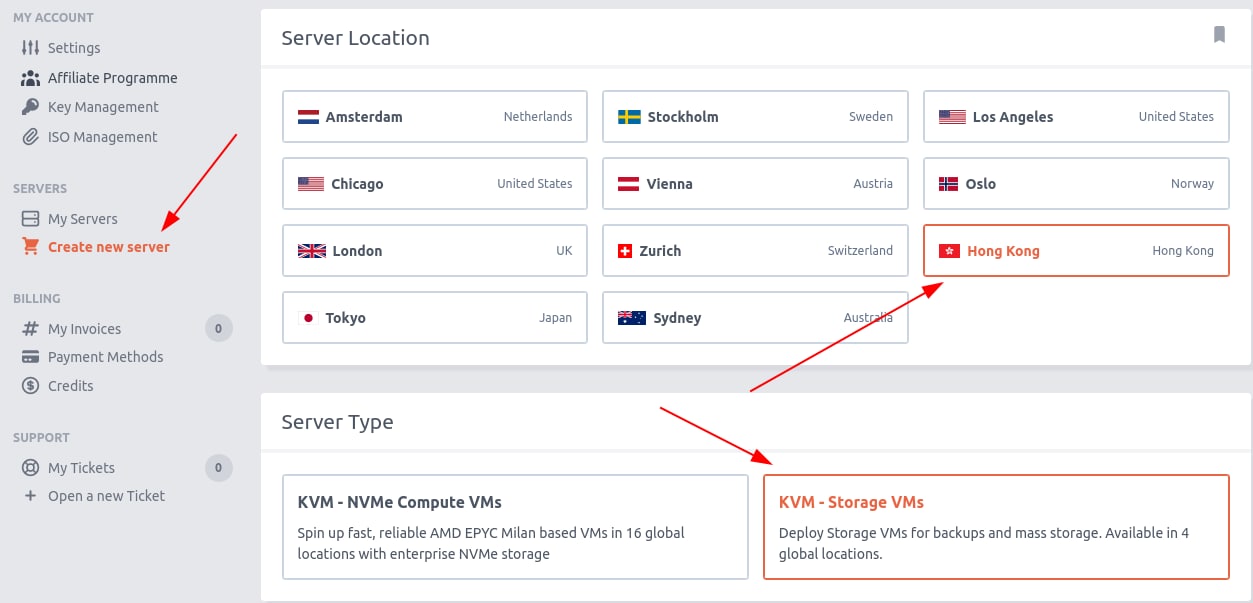Select the Zurich, Switzerland location
Image resolution: width=1253 pixels, height=603 pixels.
click(755, 251)
